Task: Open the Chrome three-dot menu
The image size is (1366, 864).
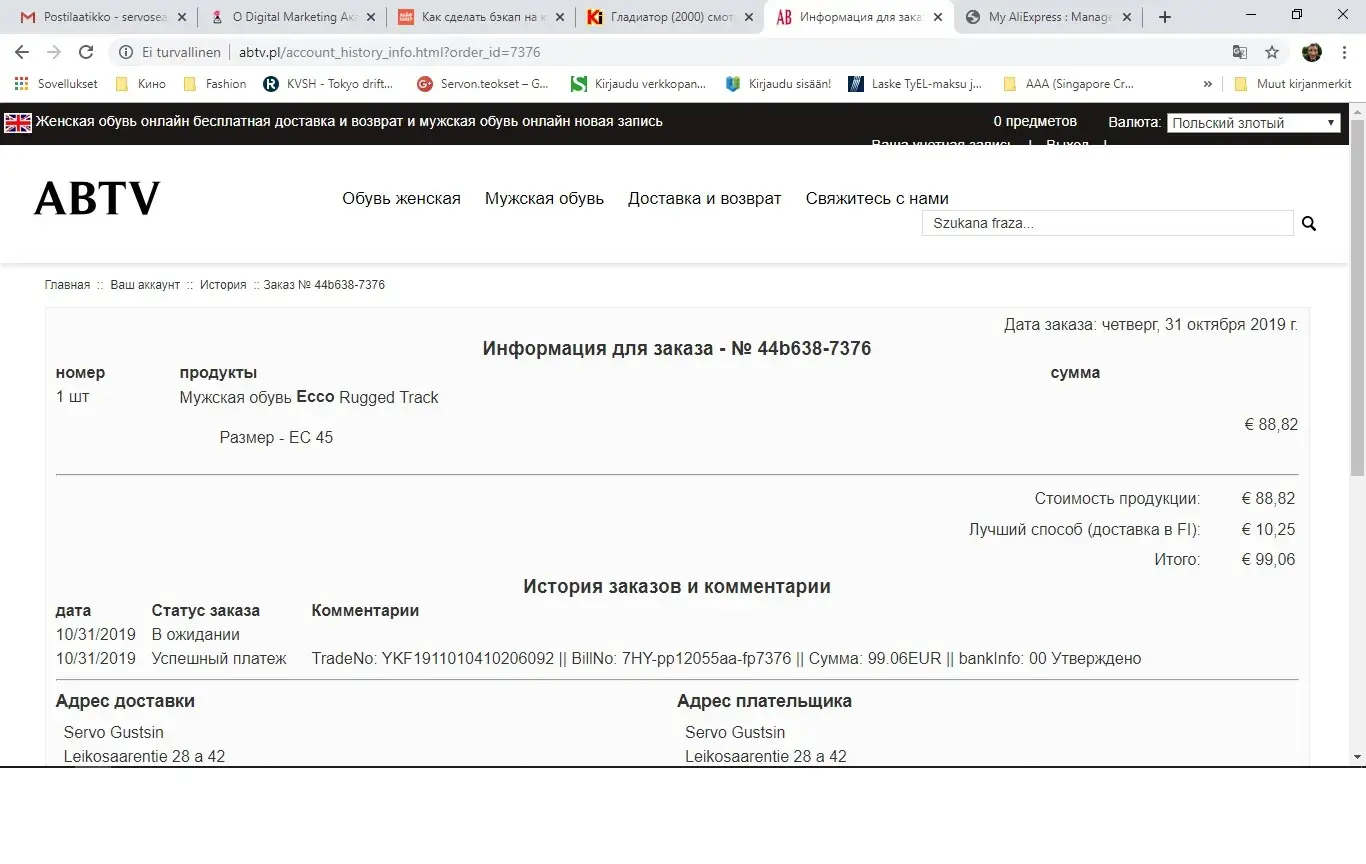Action: (x=1344, y=52)
